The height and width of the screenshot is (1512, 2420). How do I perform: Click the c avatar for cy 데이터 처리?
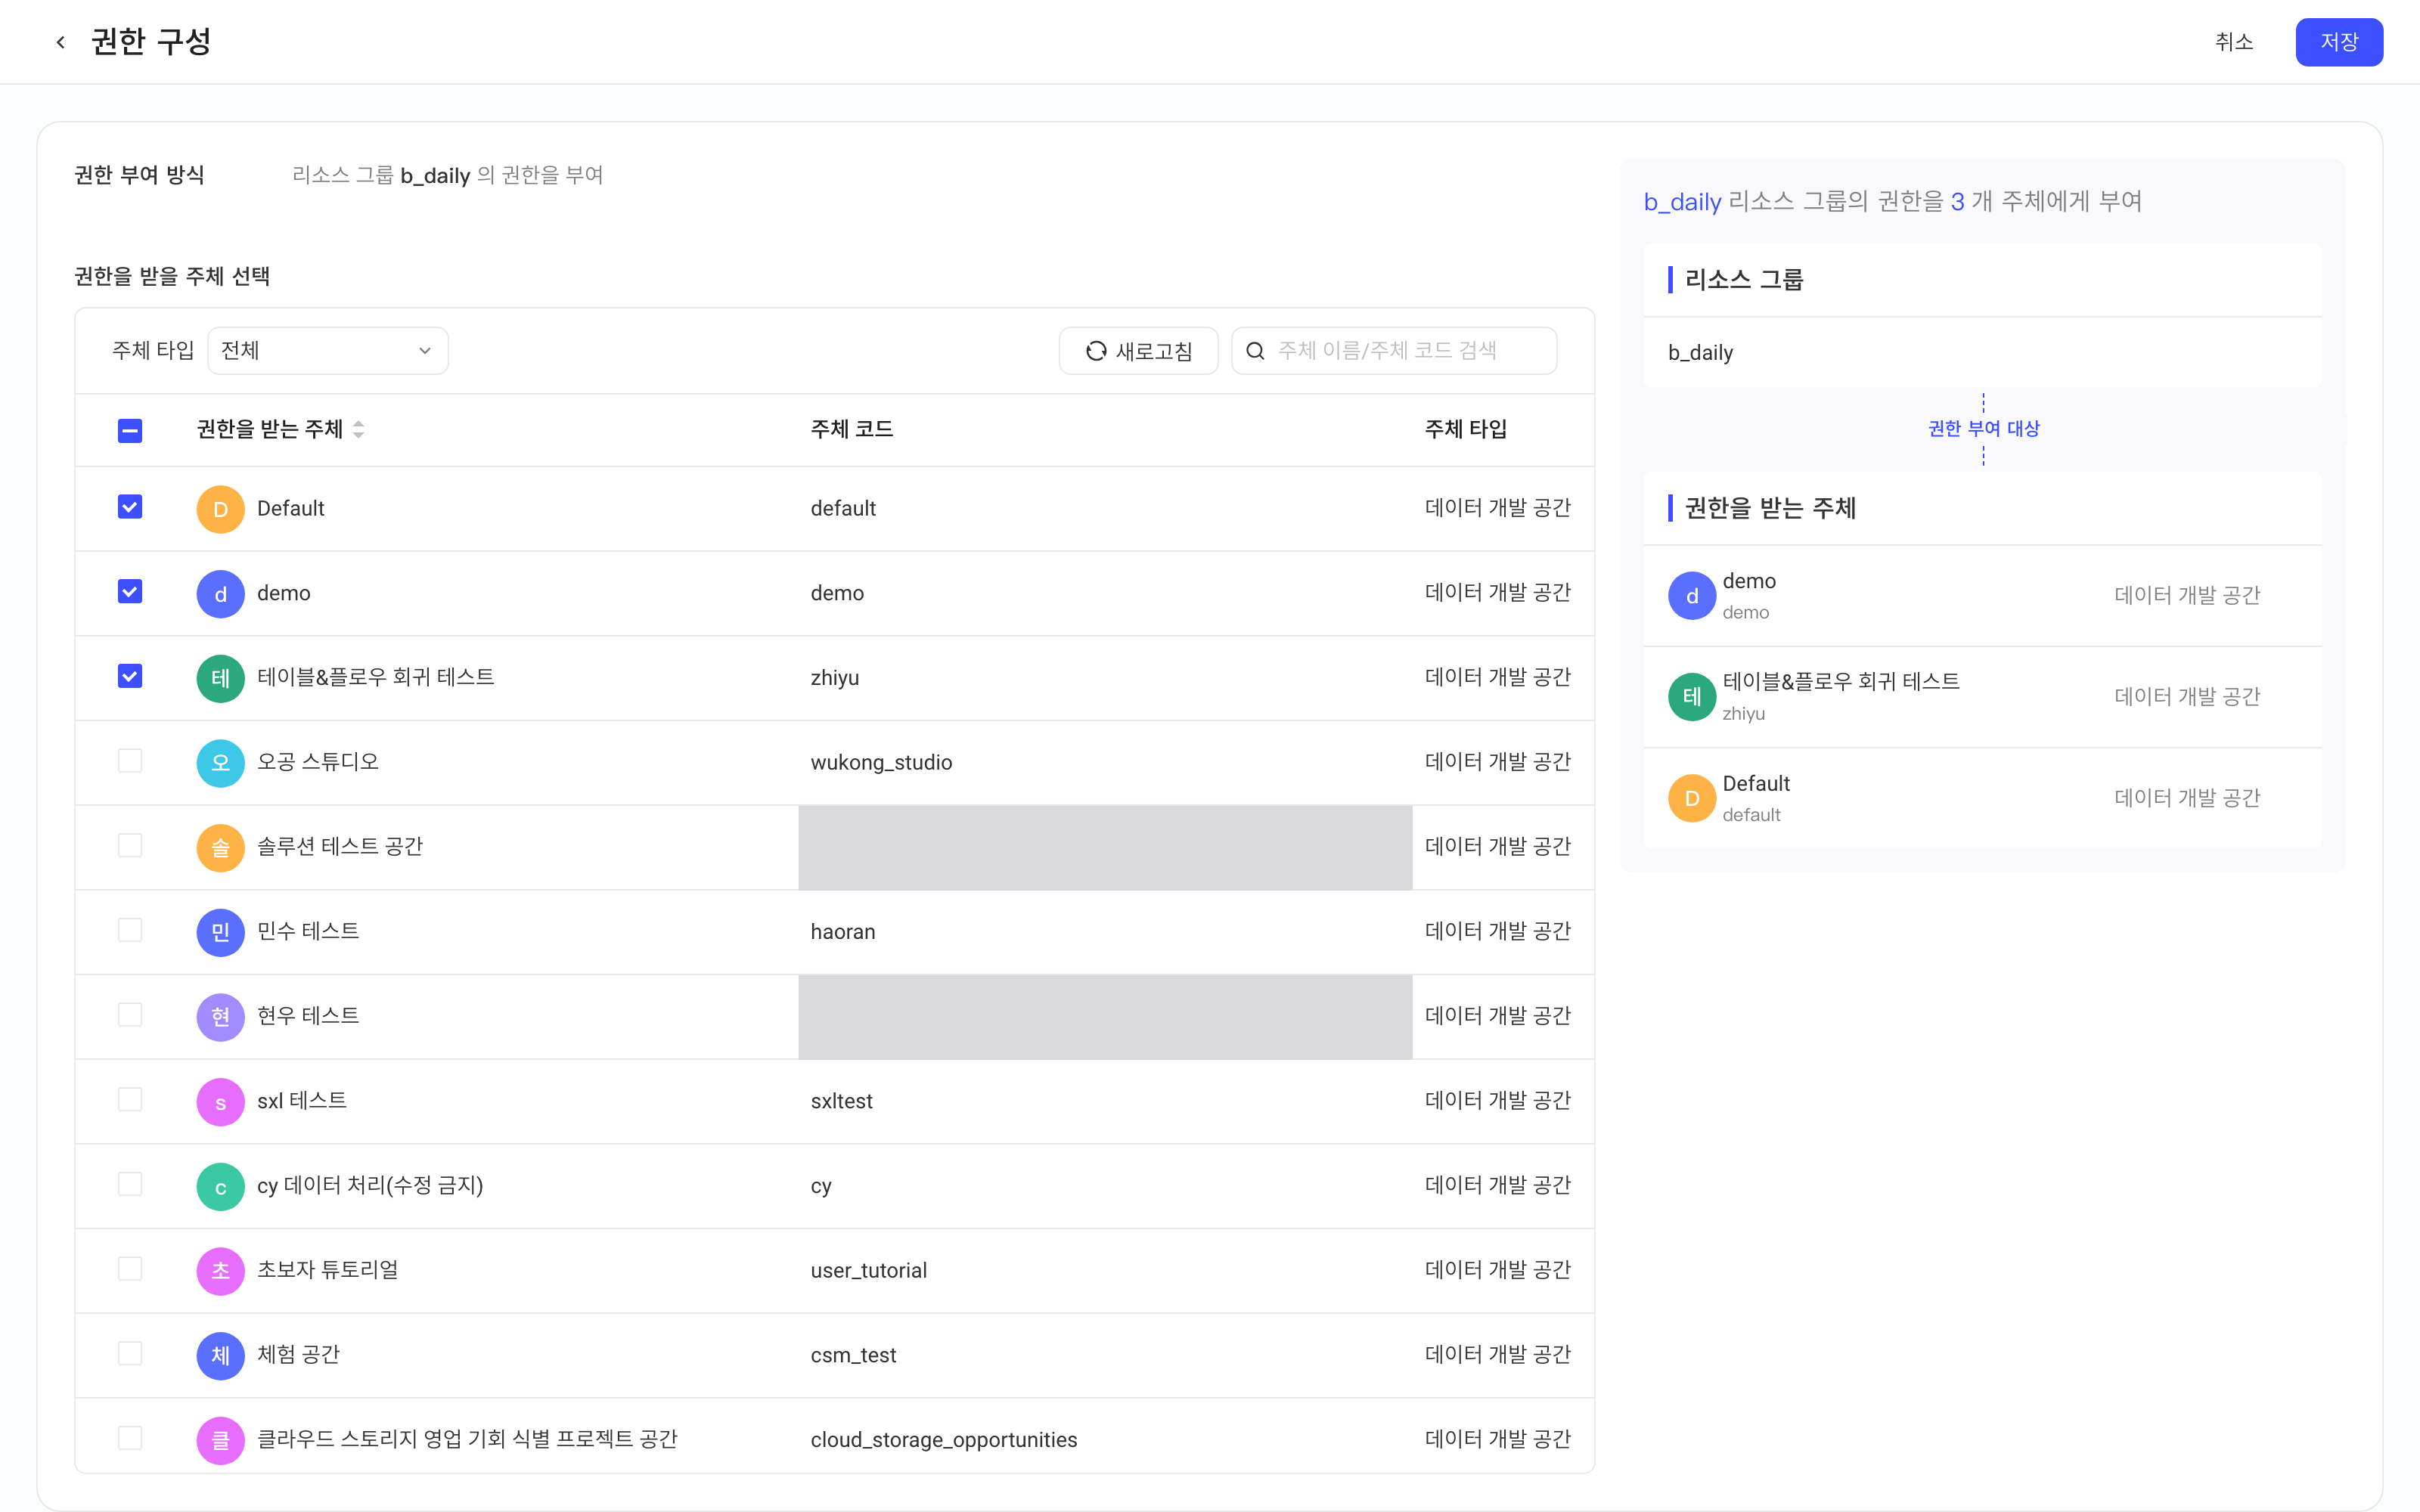(x=220, y=1186)
